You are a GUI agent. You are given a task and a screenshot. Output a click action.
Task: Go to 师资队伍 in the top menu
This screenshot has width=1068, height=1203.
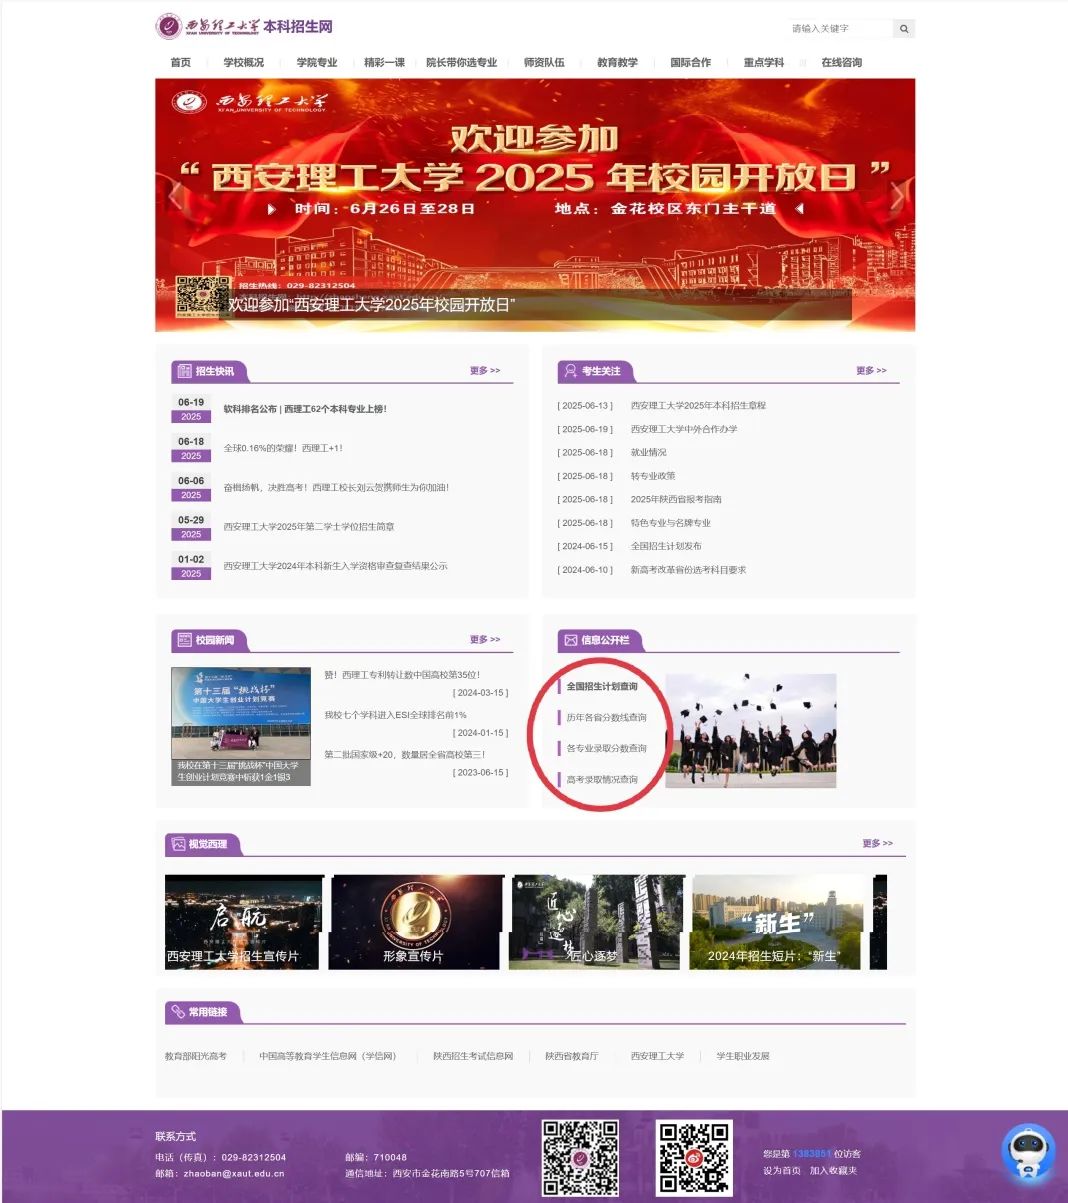click(544, 63)
